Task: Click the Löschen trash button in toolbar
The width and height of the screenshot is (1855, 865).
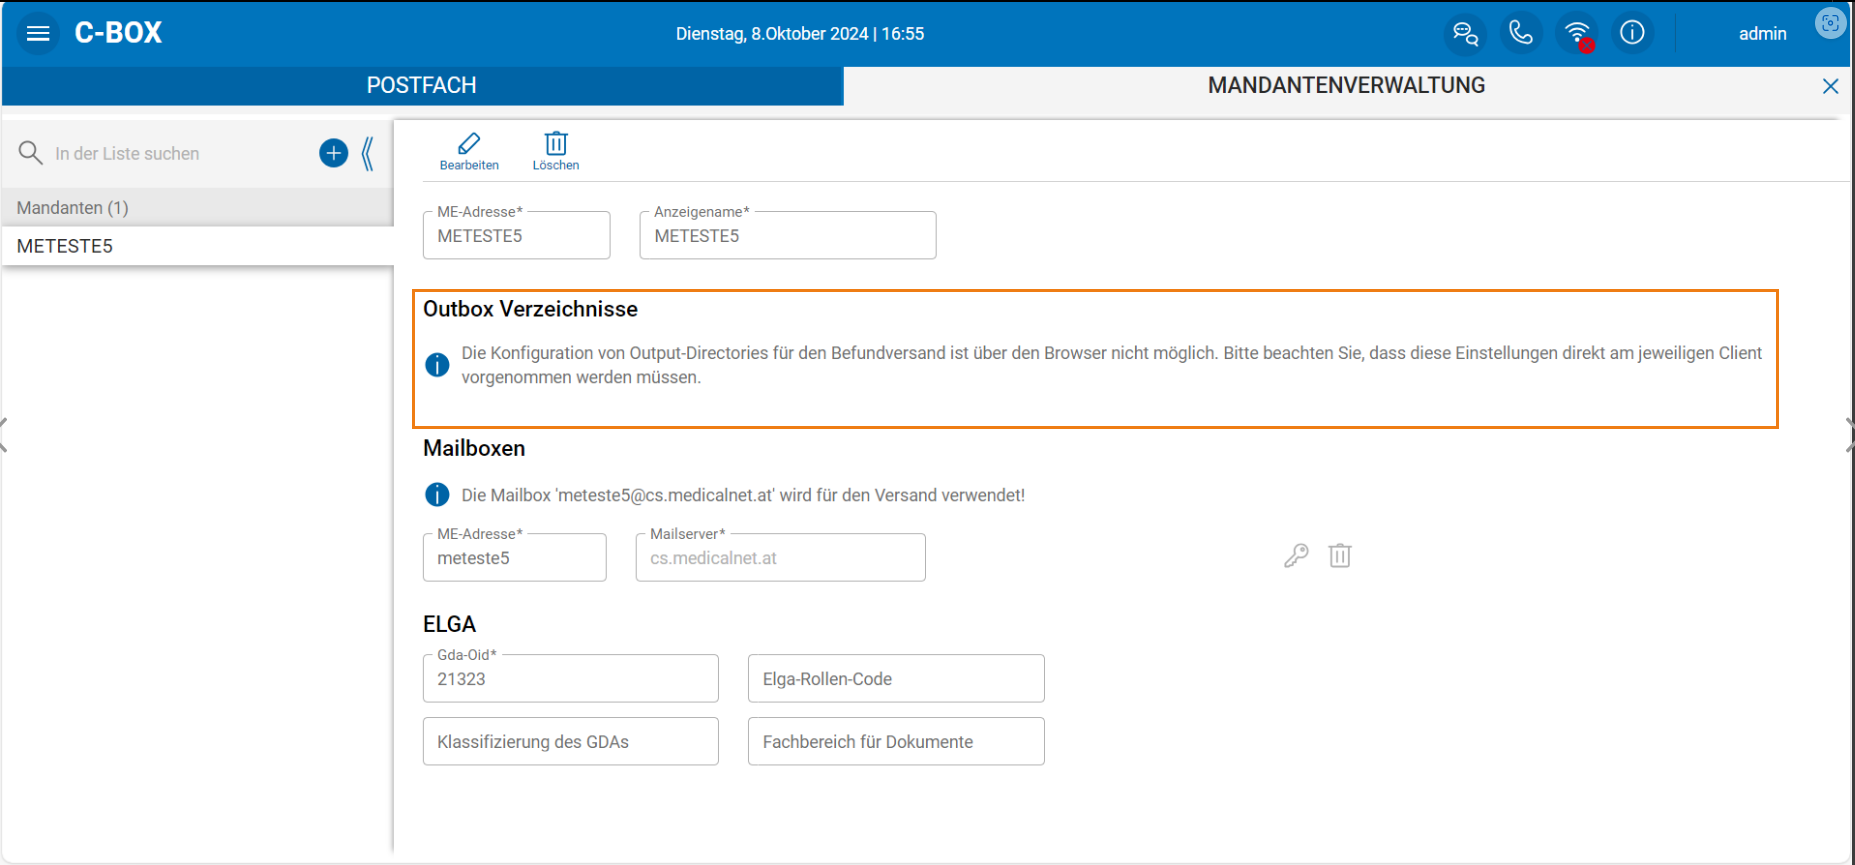Action: coord(556,151)
